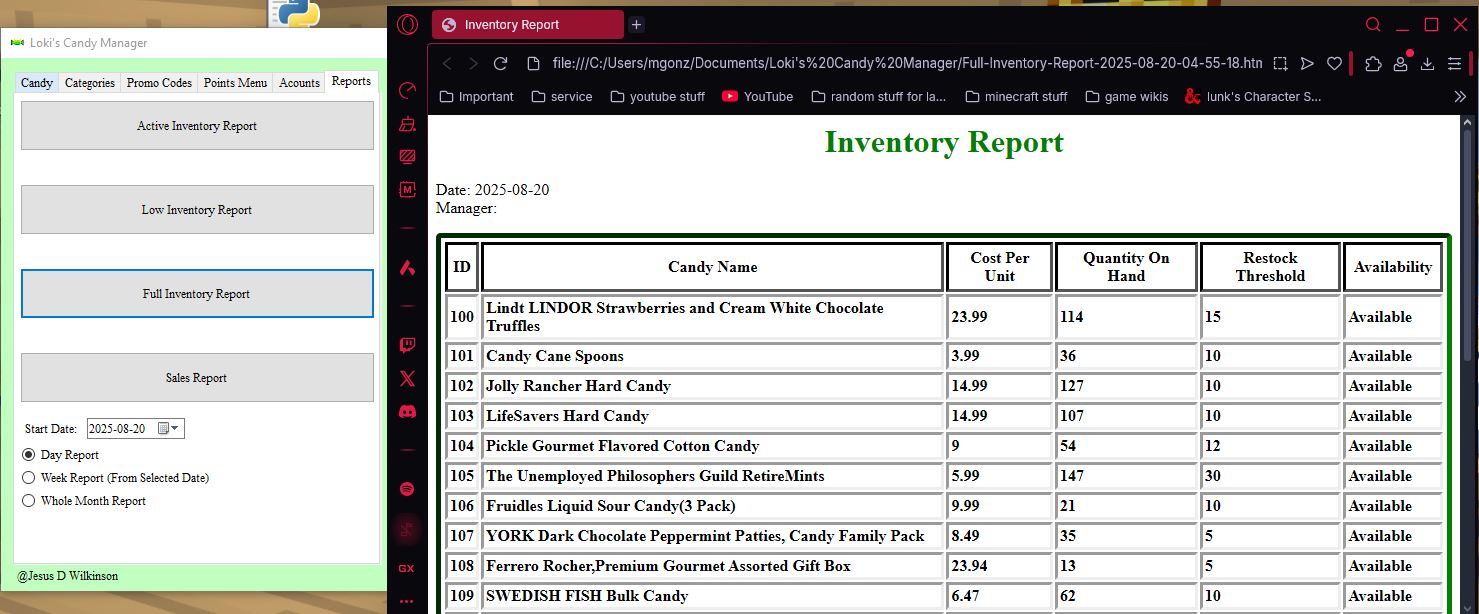Viewport: 1479px width, 614px height.
Task: Open the music player sidebar icon
Action: pos(407,530)
